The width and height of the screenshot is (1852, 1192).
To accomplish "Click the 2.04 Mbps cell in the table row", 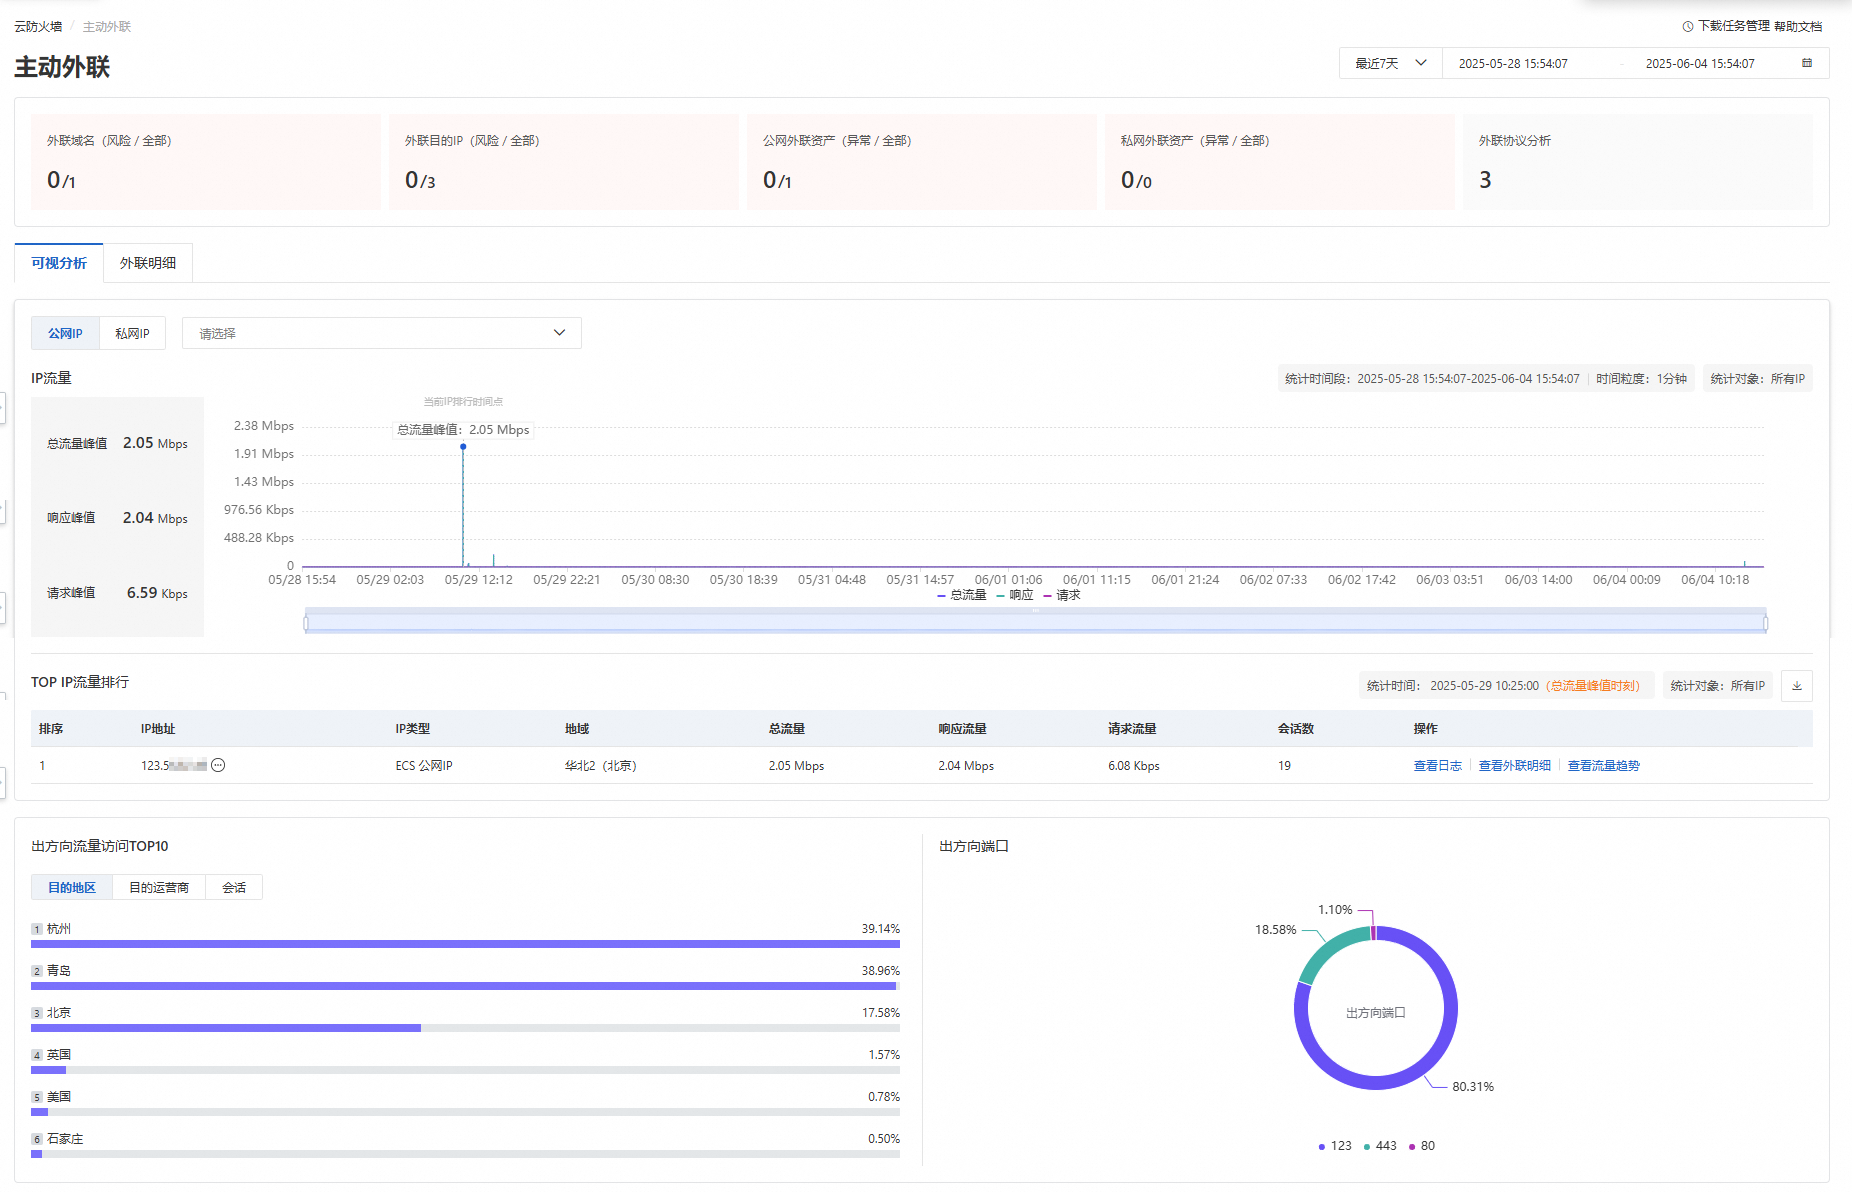I will [x=966, y=765].
